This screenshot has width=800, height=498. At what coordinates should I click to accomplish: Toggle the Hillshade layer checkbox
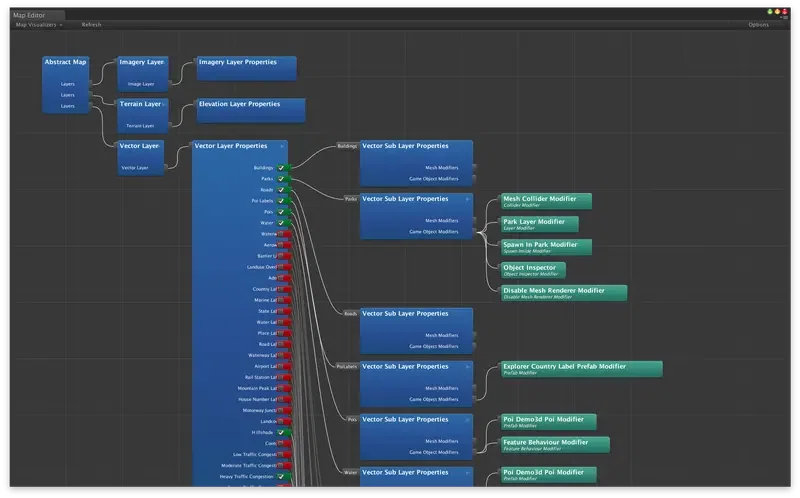pyautogui.click(x=281, y=433)
